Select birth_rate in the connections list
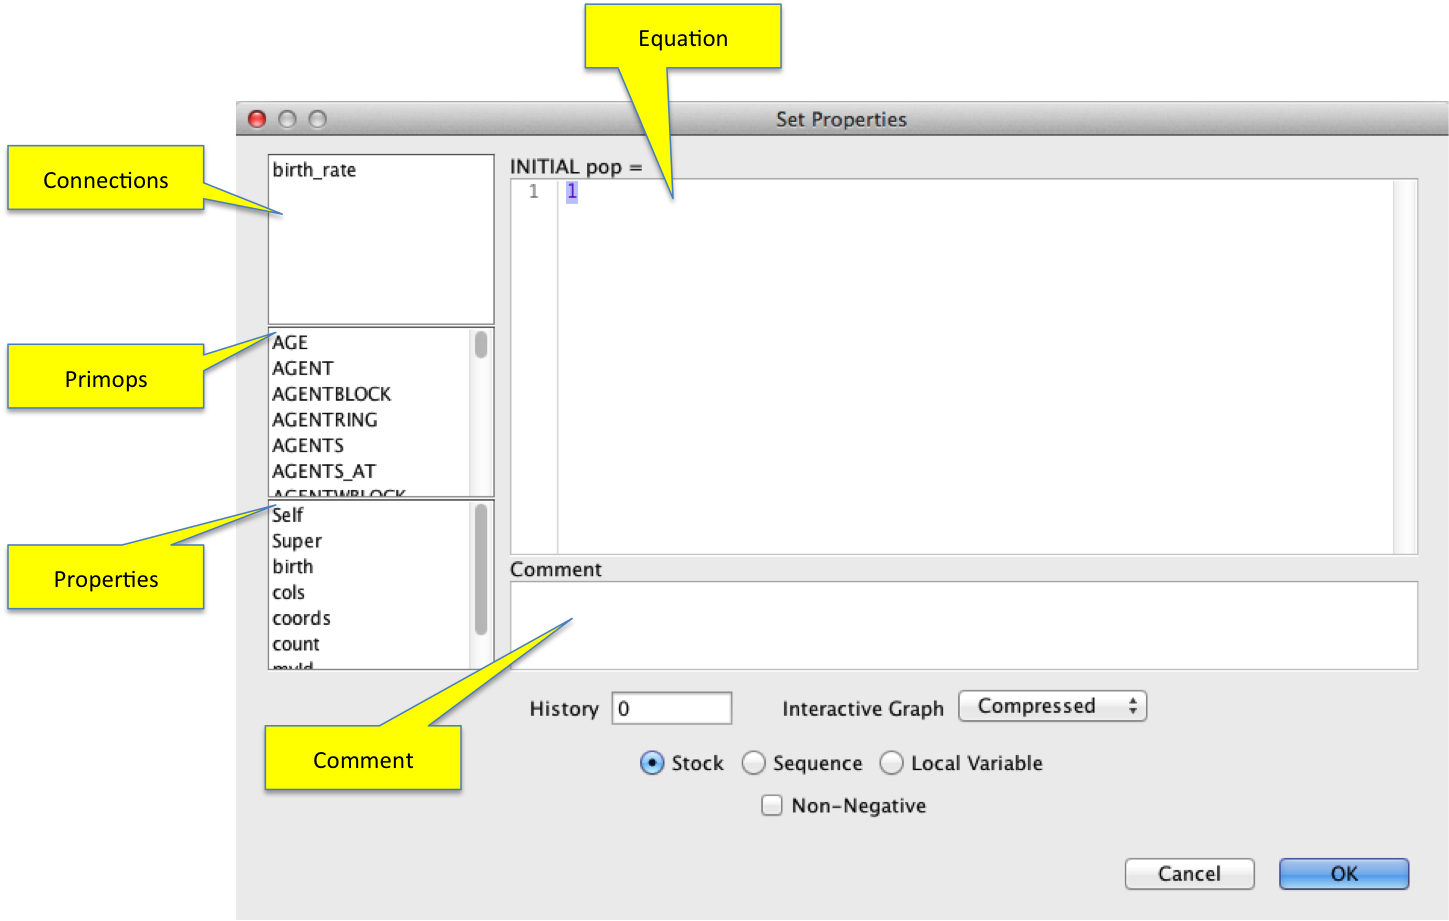The image size is (1449, 921). [314, 170]
